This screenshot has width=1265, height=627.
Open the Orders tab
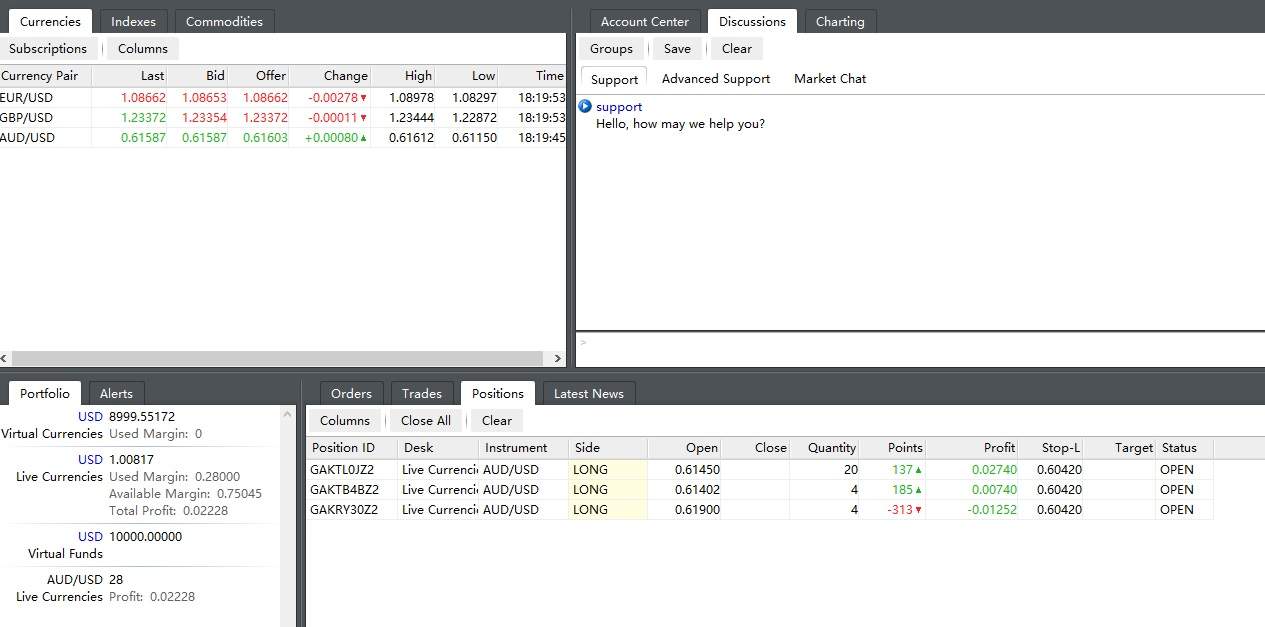click(x=351, y=393)
